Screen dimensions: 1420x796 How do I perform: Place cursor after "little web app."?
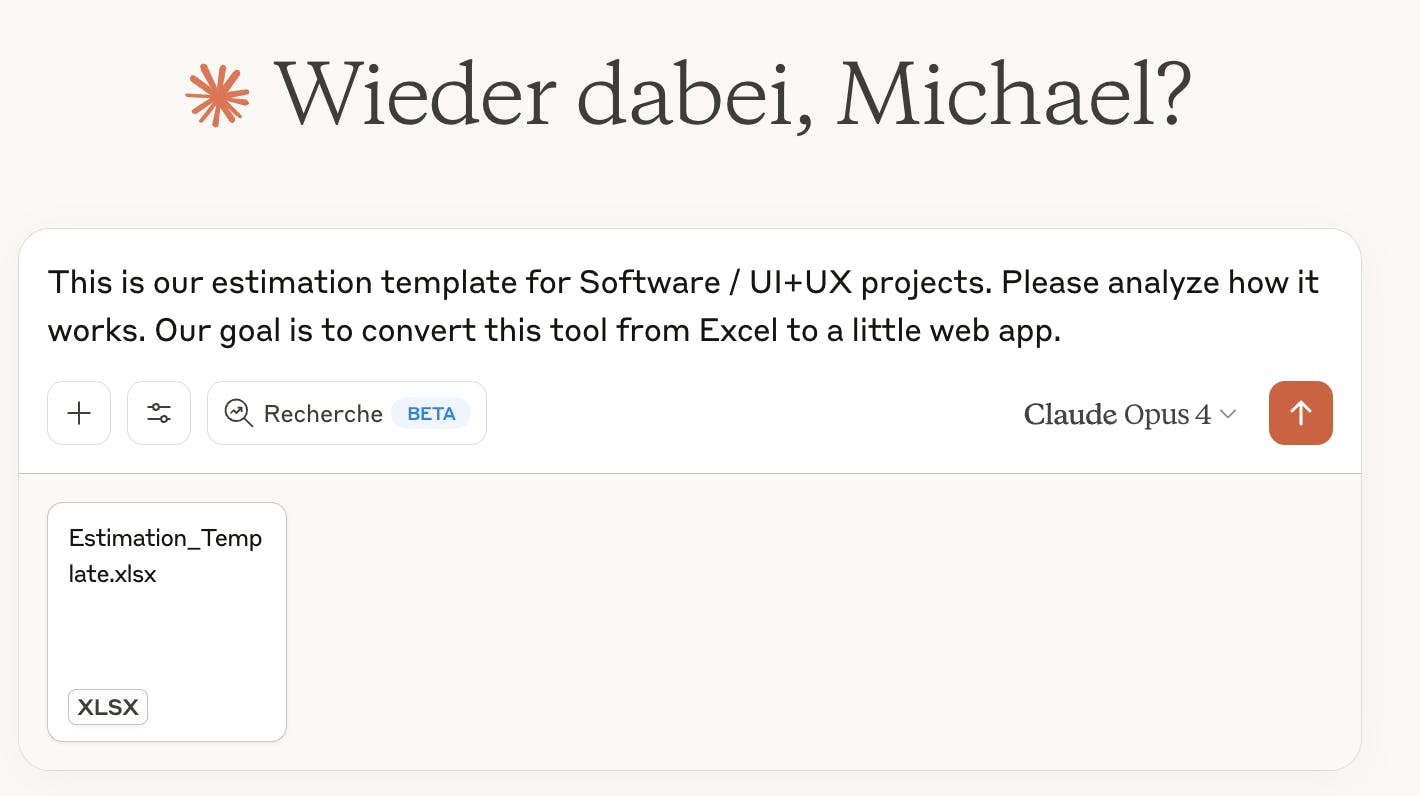click(x=1062, y=331)
